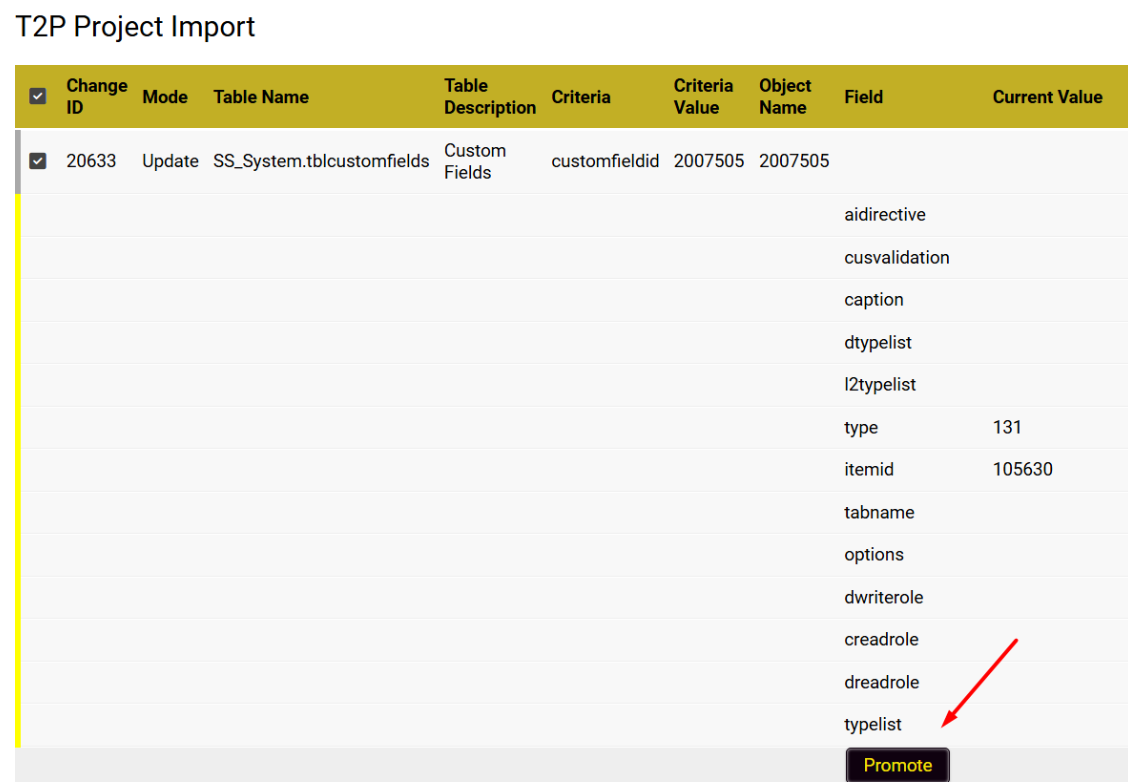Uncheck the checkbox for change 20633

pyautogui.click(x=37, y=160)
